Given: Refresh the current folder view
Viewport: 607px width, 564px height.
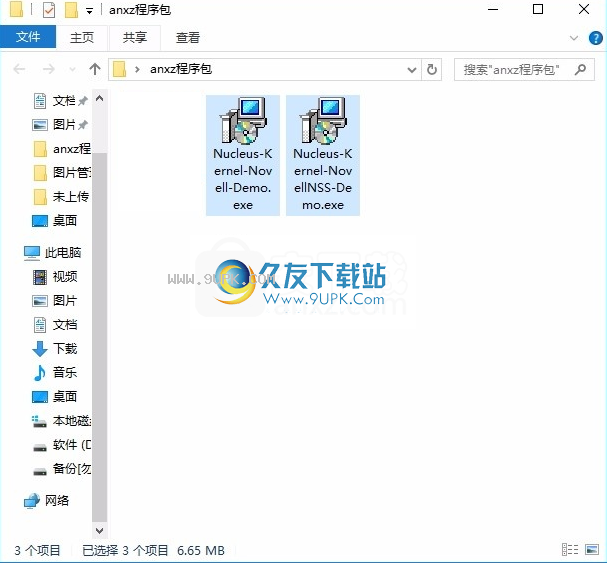Looking at the screenshot, I should pos(432,70).
